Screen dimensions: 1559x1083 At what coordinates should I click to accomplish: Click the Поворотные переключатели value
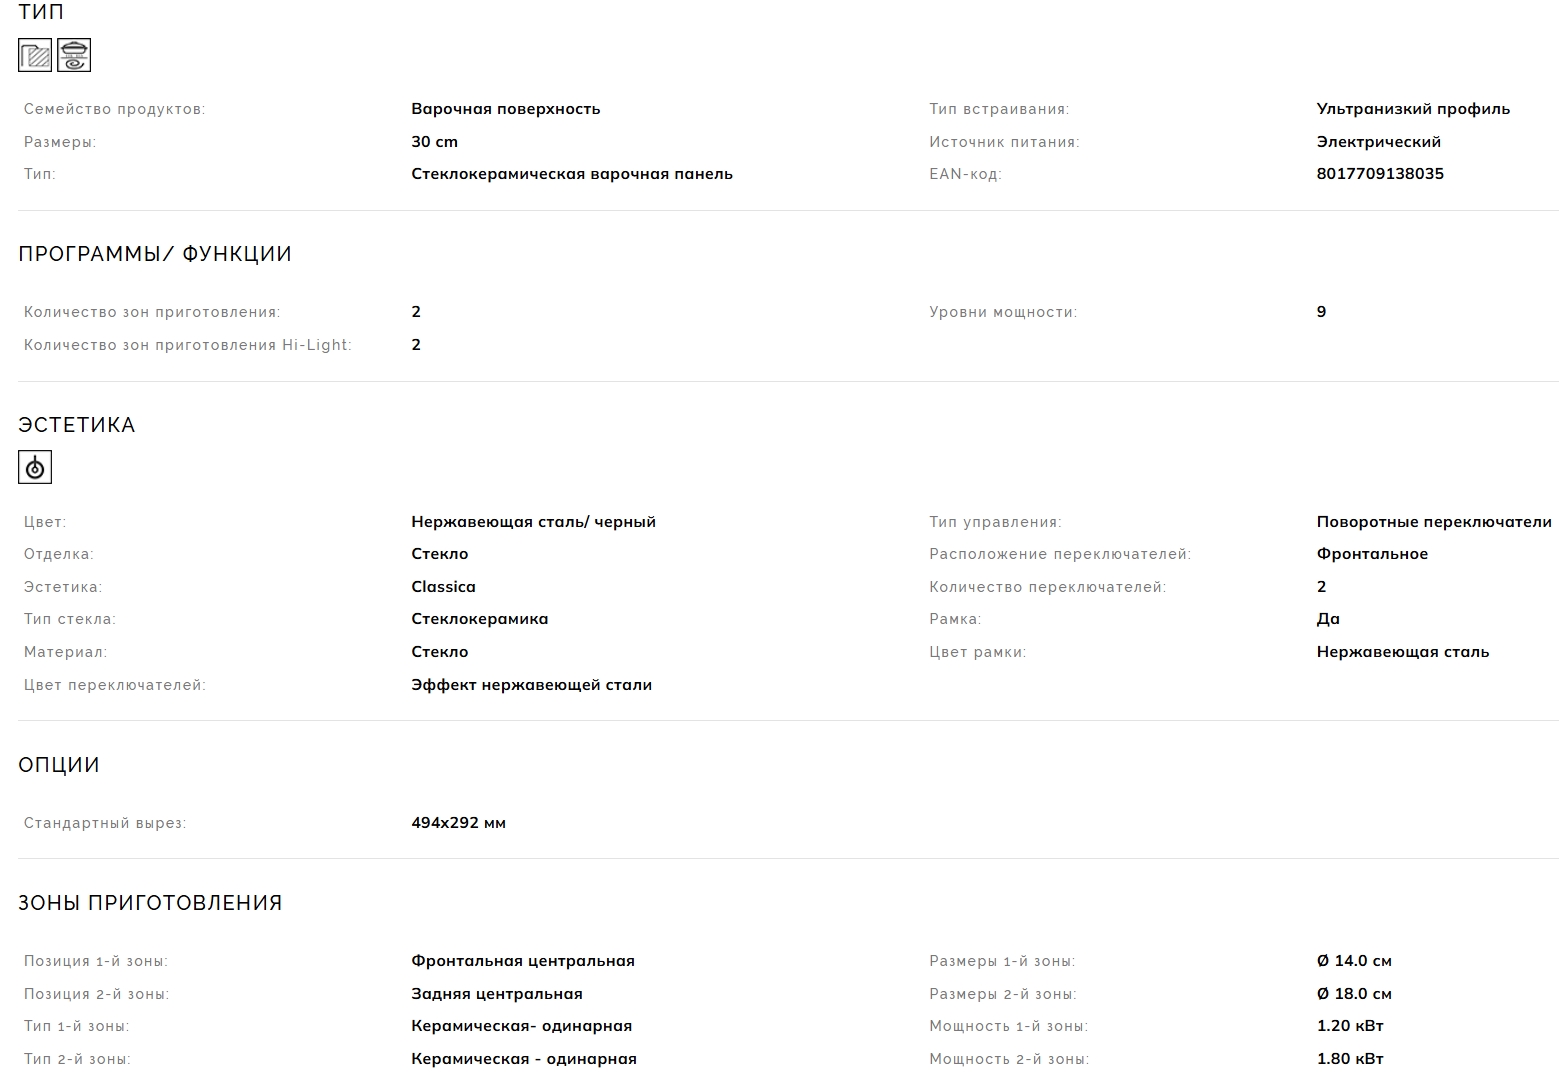[x=1434, y=522]
